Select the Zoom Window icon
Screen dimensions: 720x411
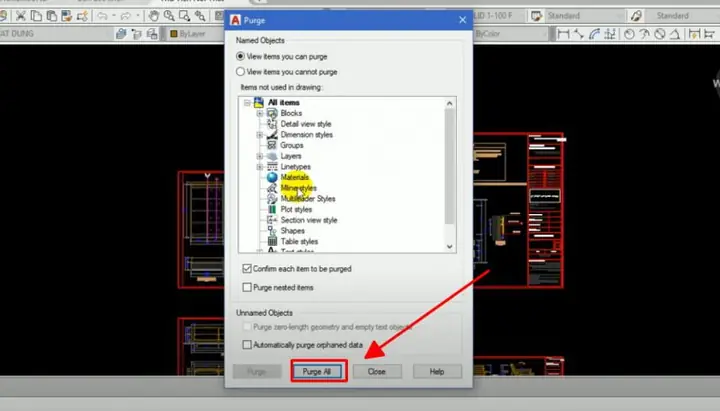[x=185, y=16]
